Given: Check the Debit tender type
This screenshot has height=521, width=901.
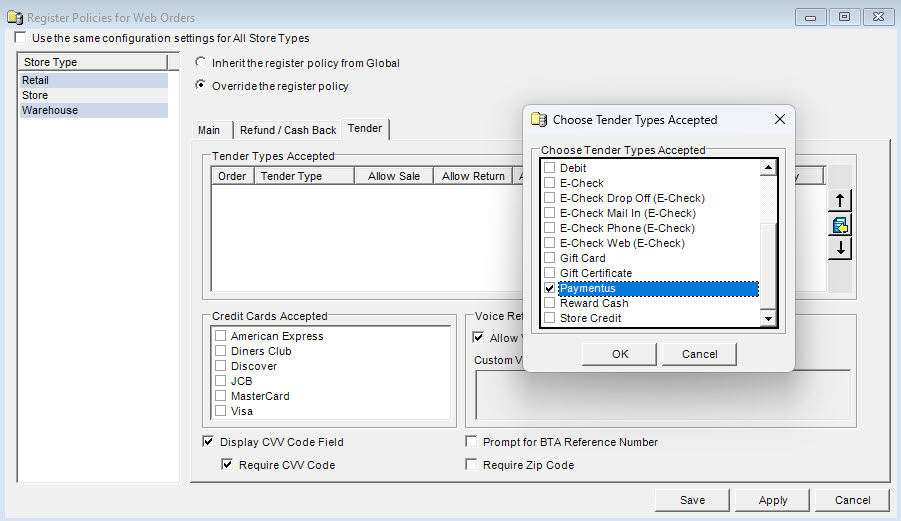Looking at the screenshot, I should 549,168.
